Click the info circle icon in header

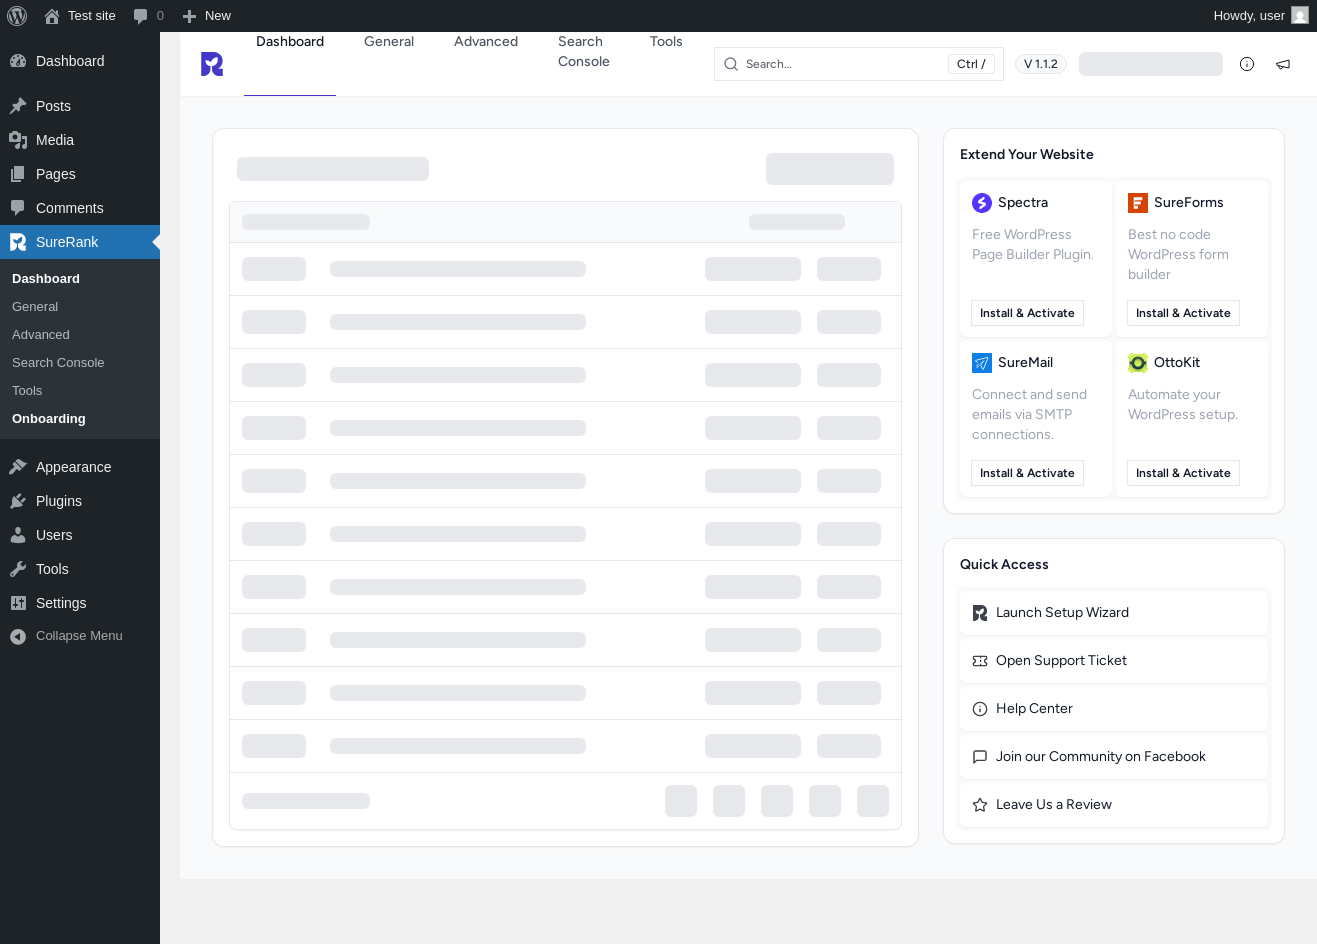coord(1247,64)
